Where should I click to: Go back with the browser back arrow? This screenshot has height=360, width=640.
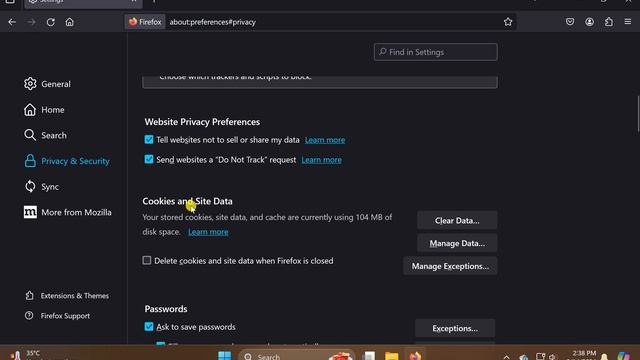(12, 22)
